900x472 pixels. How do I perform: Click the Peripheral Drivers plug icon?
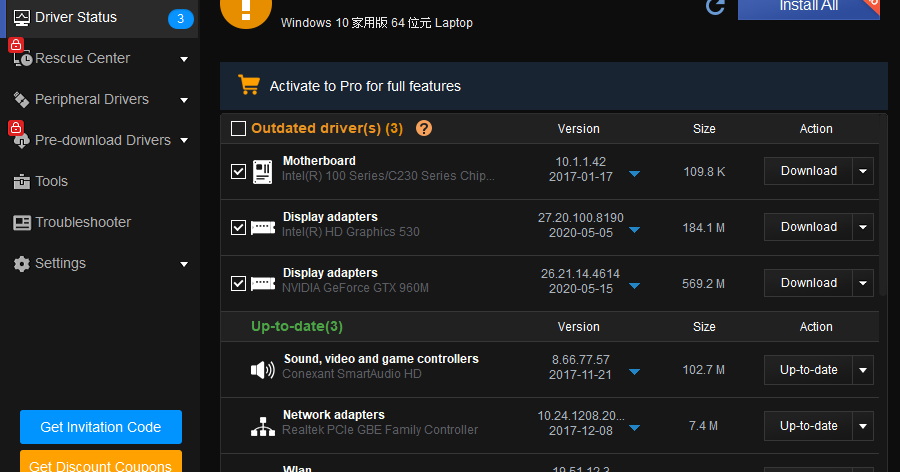pyautogui.click(x=21, y=99)
